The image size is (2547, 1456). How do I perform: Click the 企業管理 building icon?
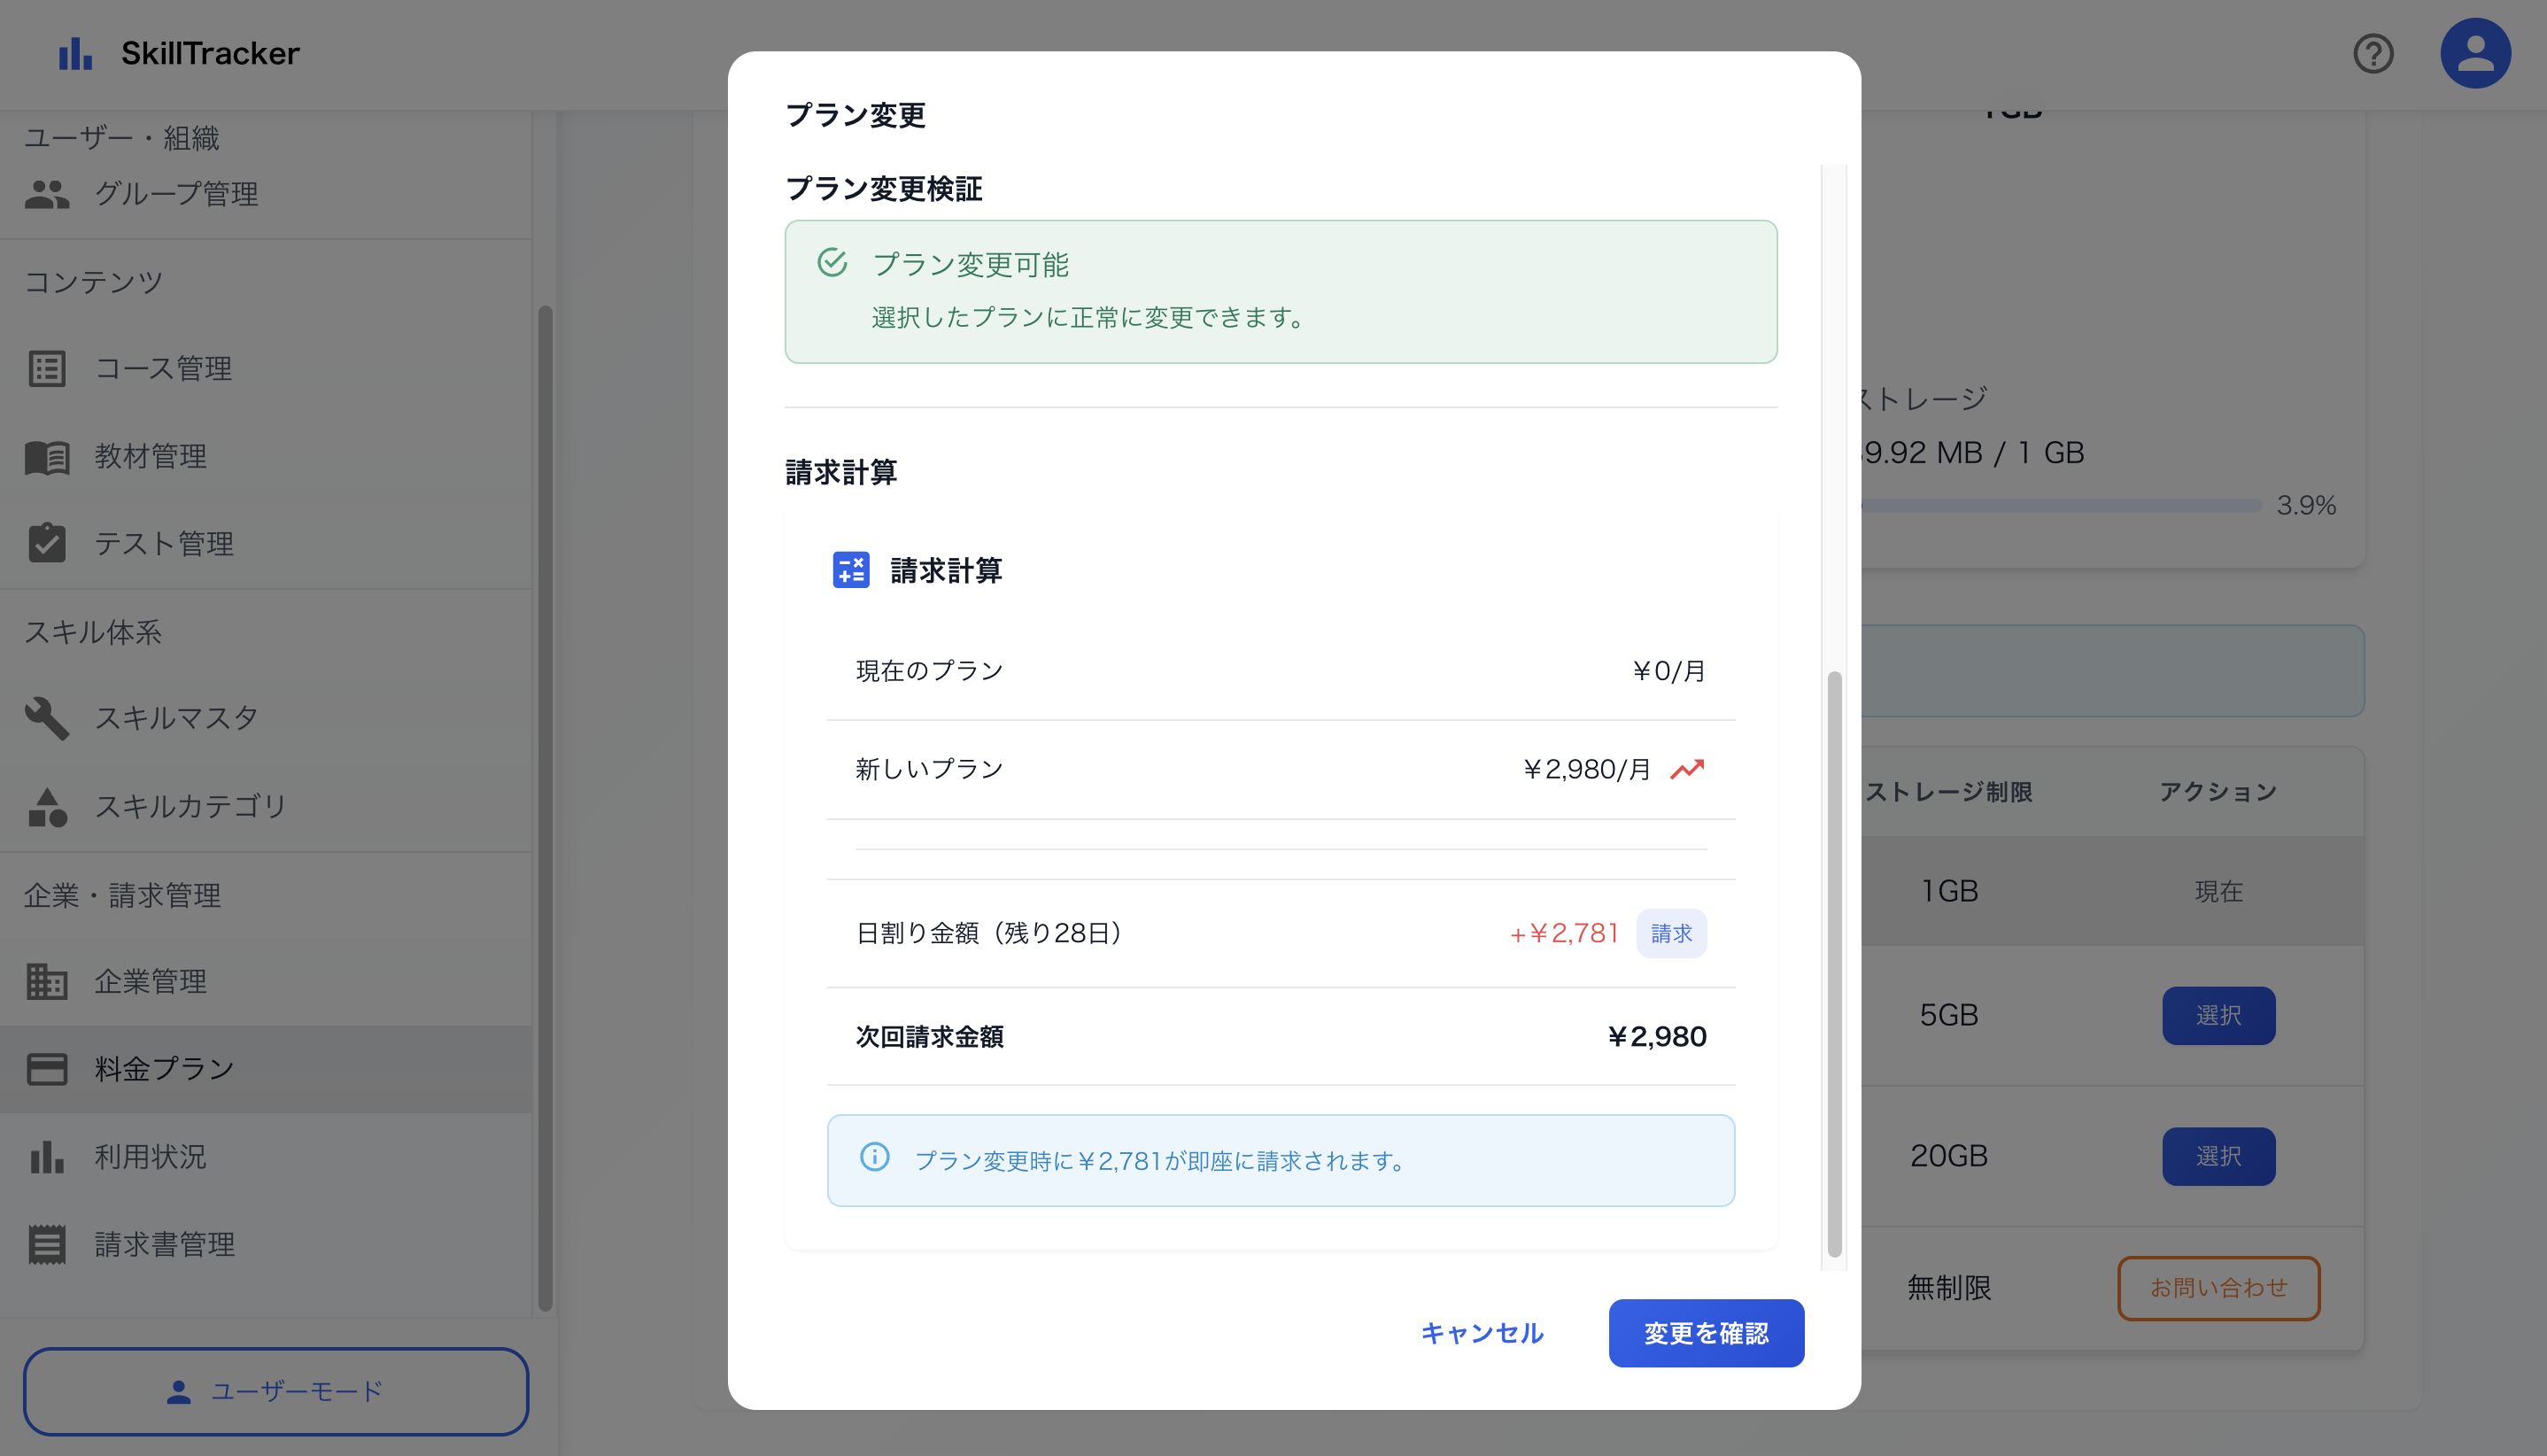[47, 981]
